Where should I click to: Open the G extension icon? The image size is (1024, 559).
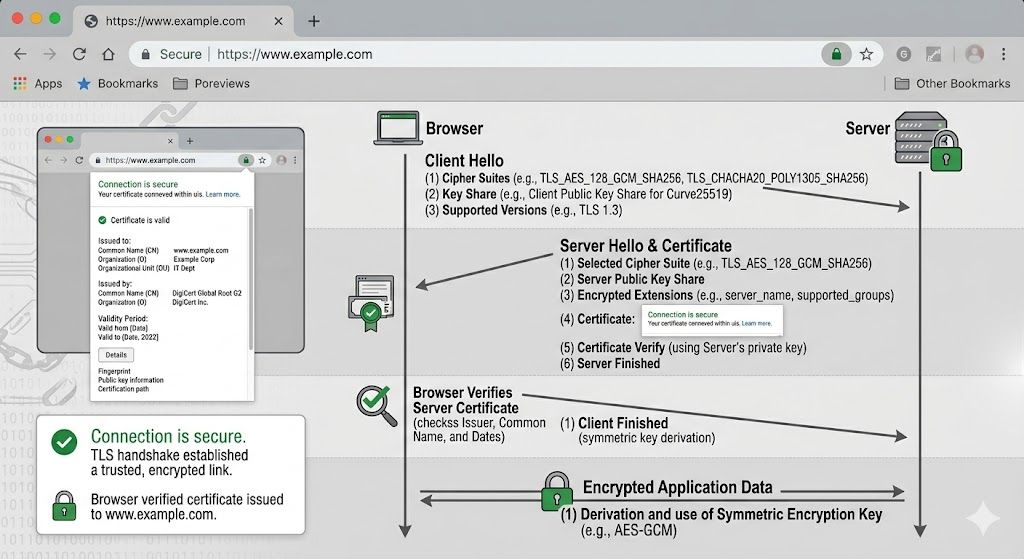tap(904, 54)
